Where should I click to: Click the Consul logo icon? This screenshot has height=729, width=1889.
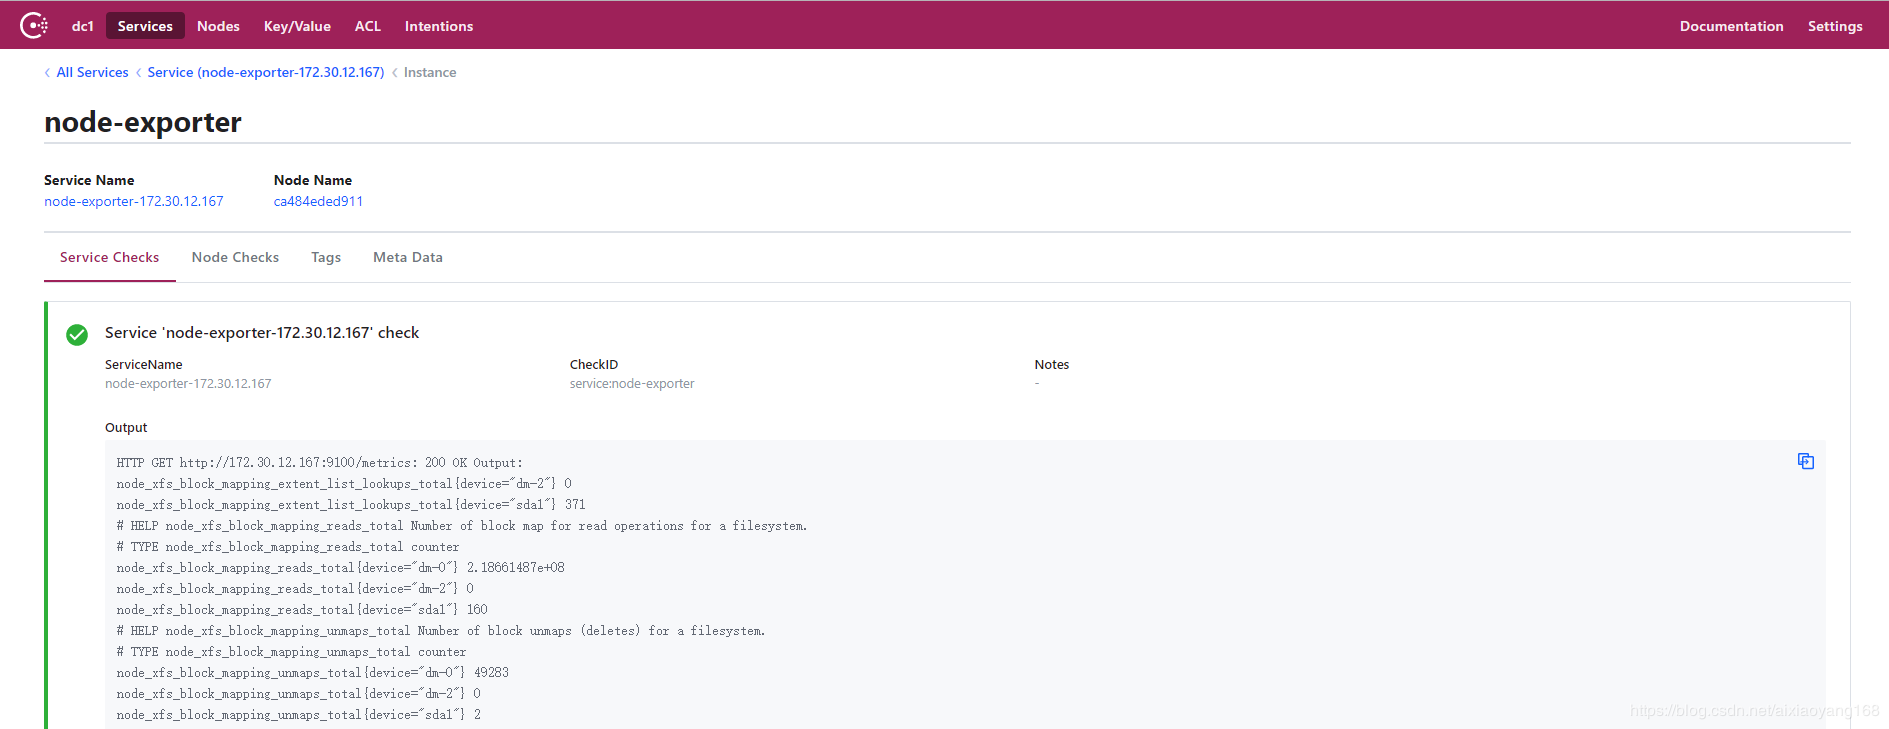tap(34, 25)
